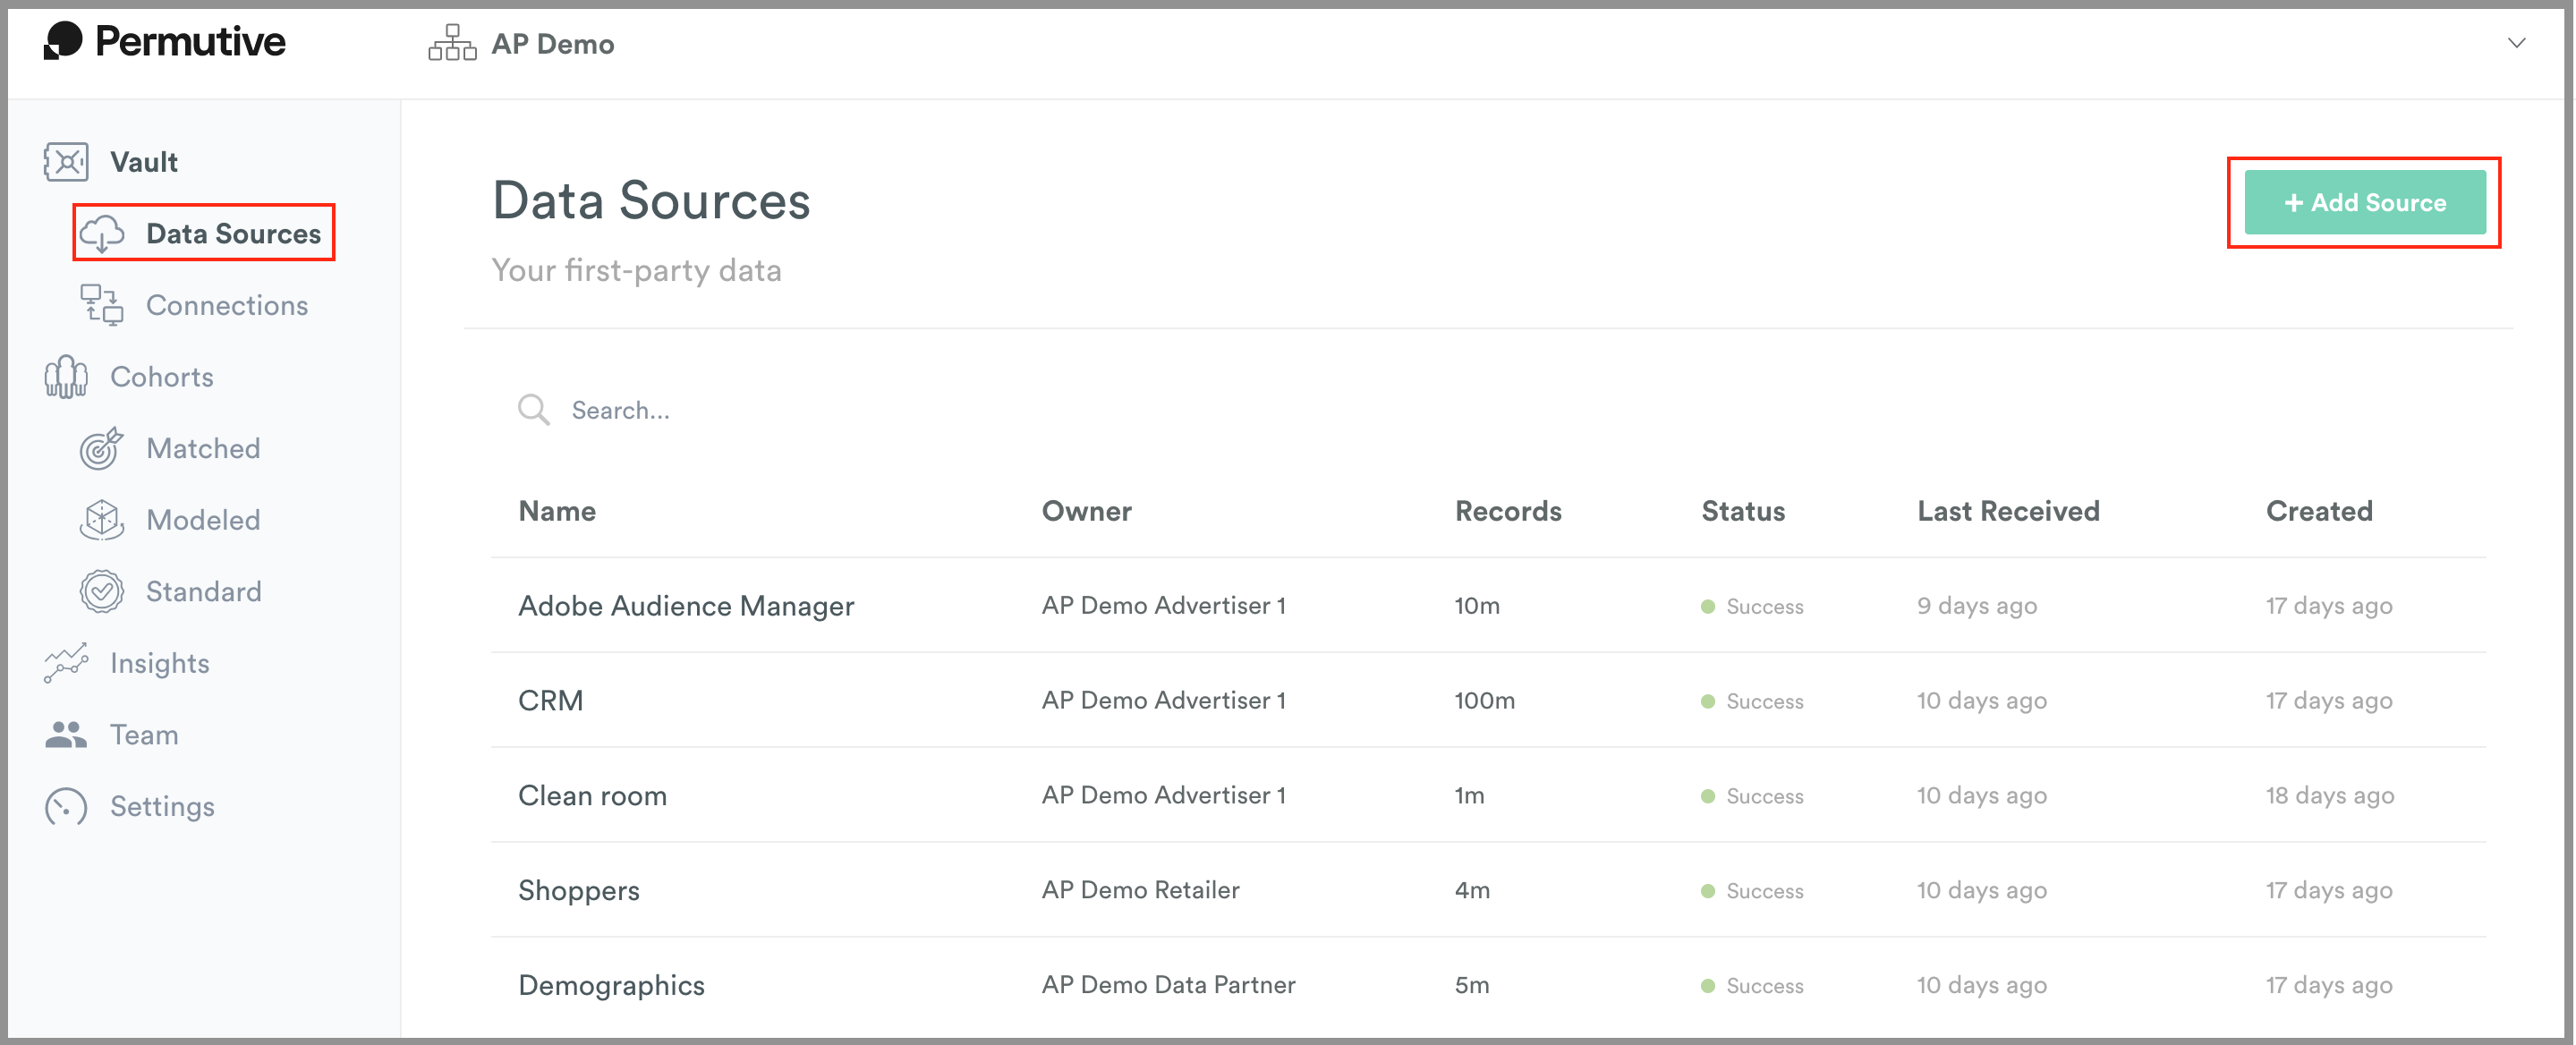Open Settings in the sidebar
The image size is (2576, 1045).
(x=162, y=807)
